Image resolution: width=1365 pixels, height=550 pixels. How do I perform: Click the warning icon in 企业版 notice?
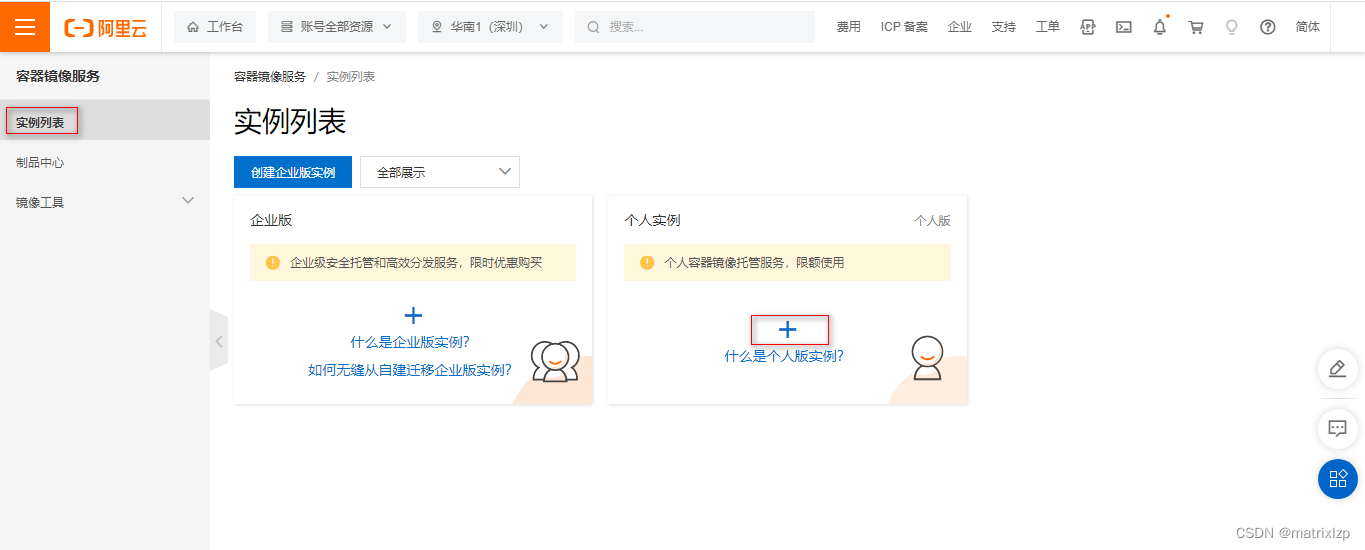pos(273,263)
